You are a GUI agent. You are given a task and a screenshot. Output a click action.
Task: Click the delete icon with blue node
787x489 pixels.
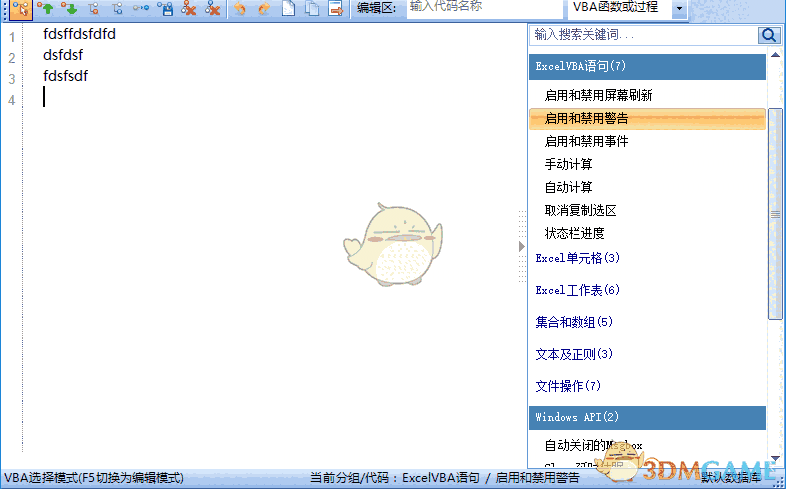(213, 8)
